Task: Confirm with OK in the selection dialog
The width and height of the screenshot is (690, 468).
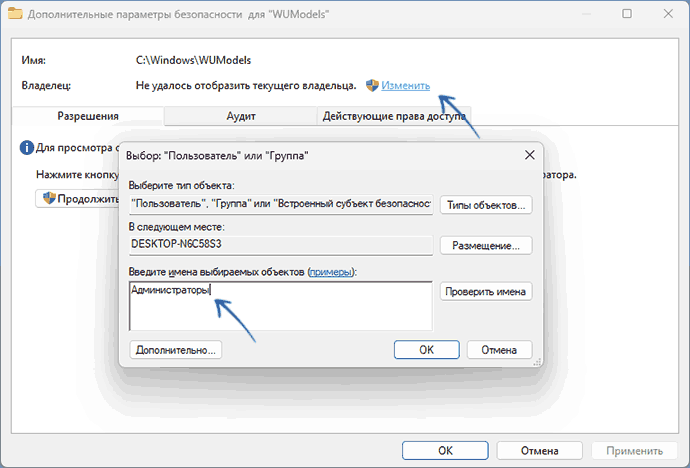Action: click(x=426, y=350)
